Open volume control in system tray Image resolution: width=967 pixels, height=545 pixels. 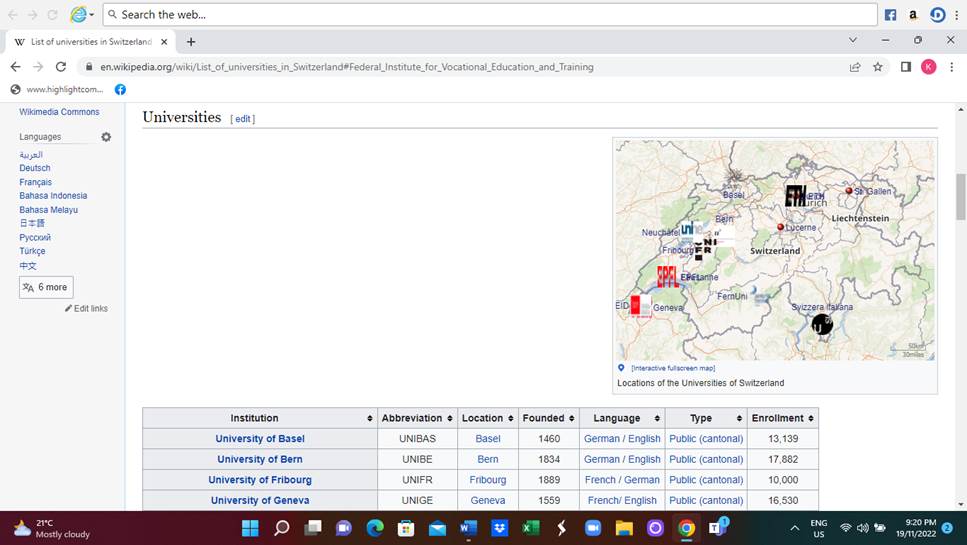click(x=863, y=528)
